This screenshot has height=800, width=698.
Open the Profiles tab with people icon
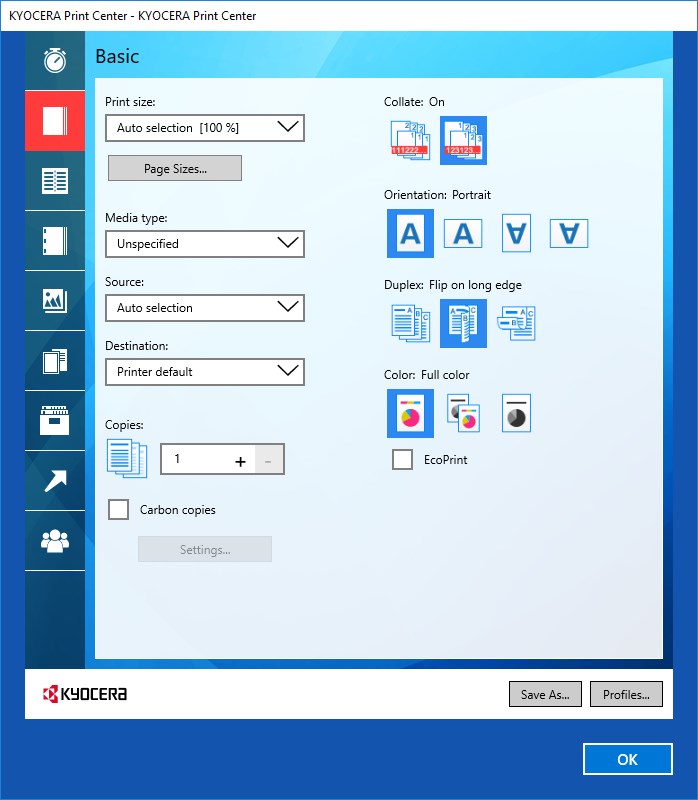(x=55, y=541)
